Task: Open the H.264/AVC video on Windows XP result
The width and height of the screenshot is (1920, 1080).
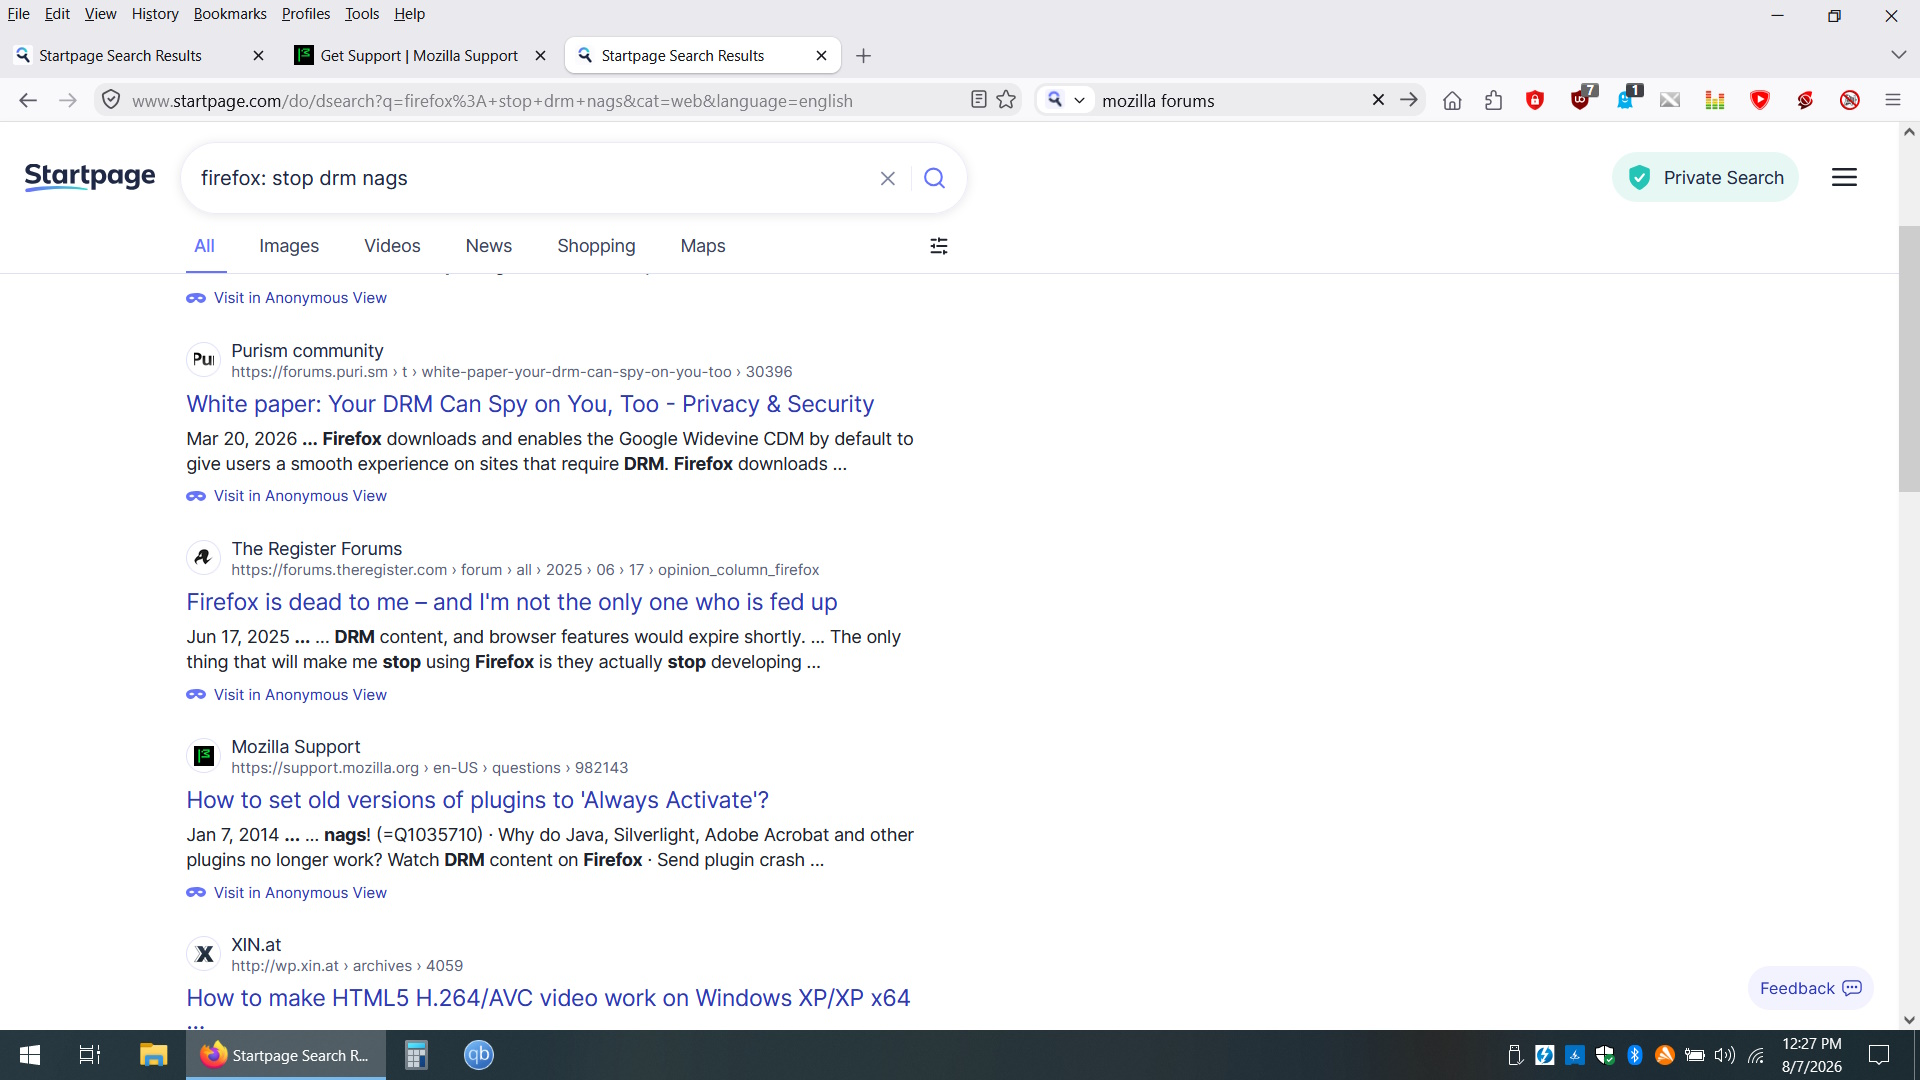Action: coord(548,998)
